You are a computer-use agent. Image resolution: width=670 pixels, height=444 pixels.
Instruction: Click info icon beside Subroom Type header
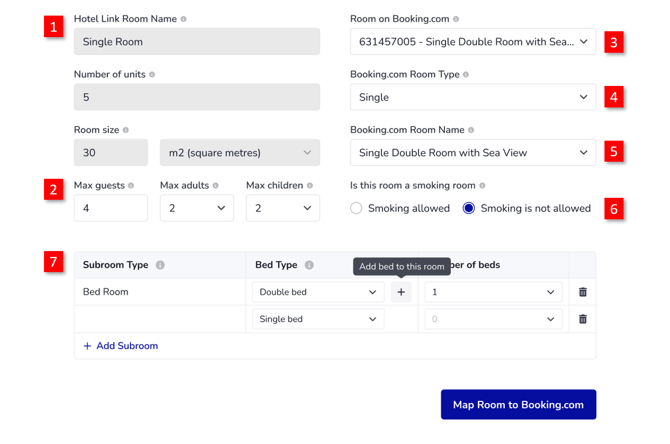[x=160, y=265]
